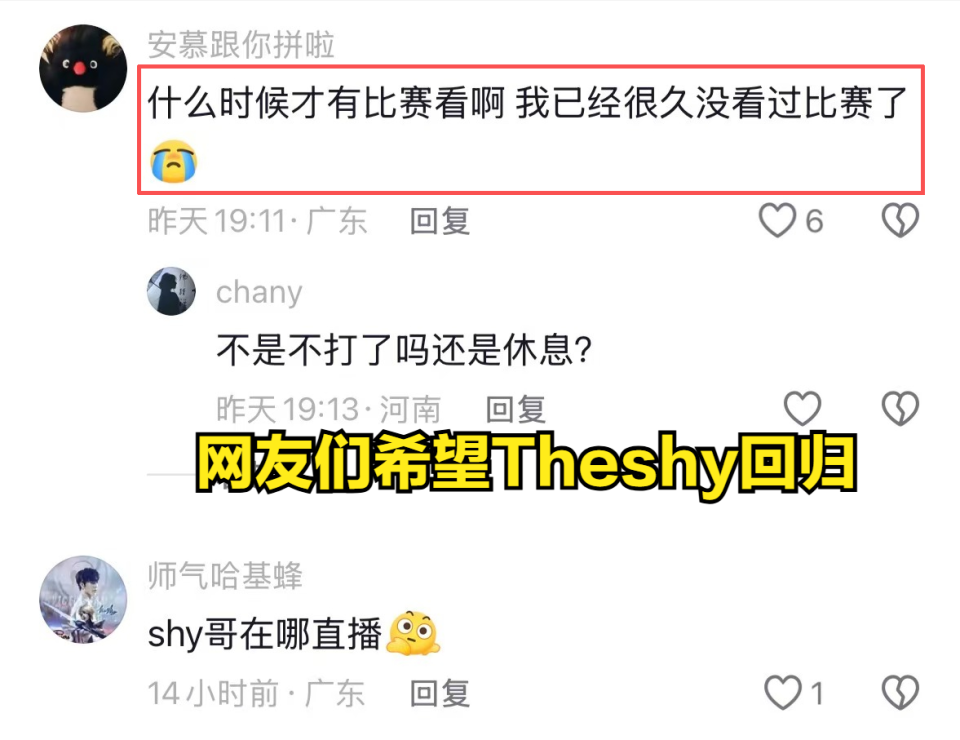960x740 pixels.
Task: Select comment text shy哥在哪直播
Action: click(264, 634)
